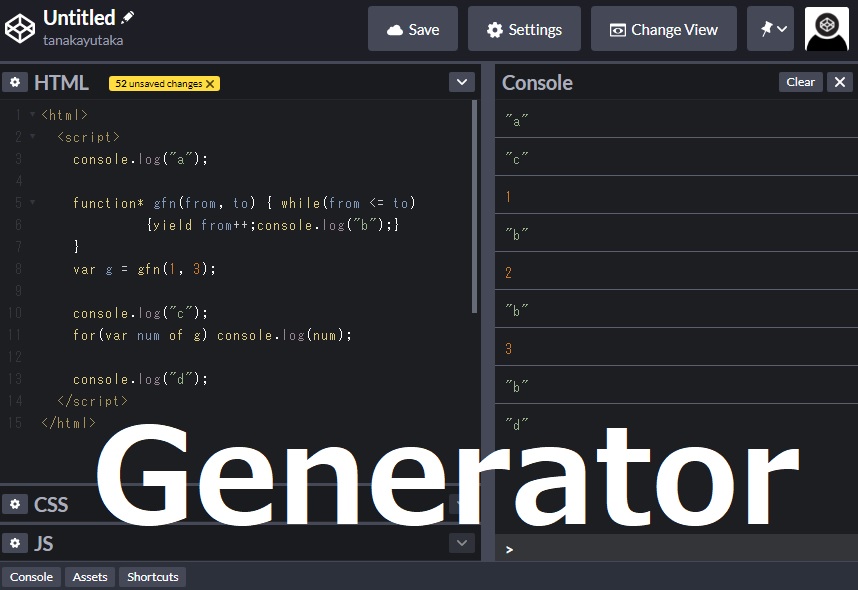Switch to the Assets tab
This screenshot has width=858, height=590.
point(89,577)
